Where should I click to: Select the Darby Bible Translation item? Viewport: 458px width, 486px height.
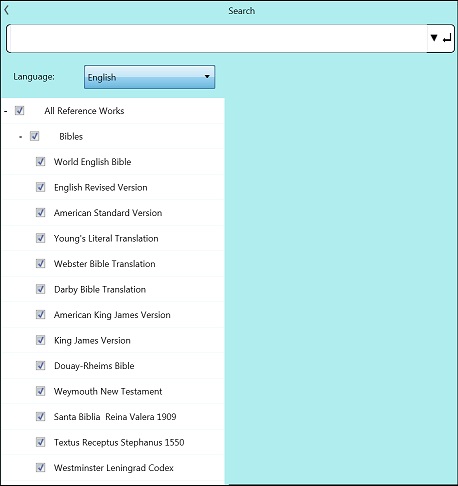[100, 289]
